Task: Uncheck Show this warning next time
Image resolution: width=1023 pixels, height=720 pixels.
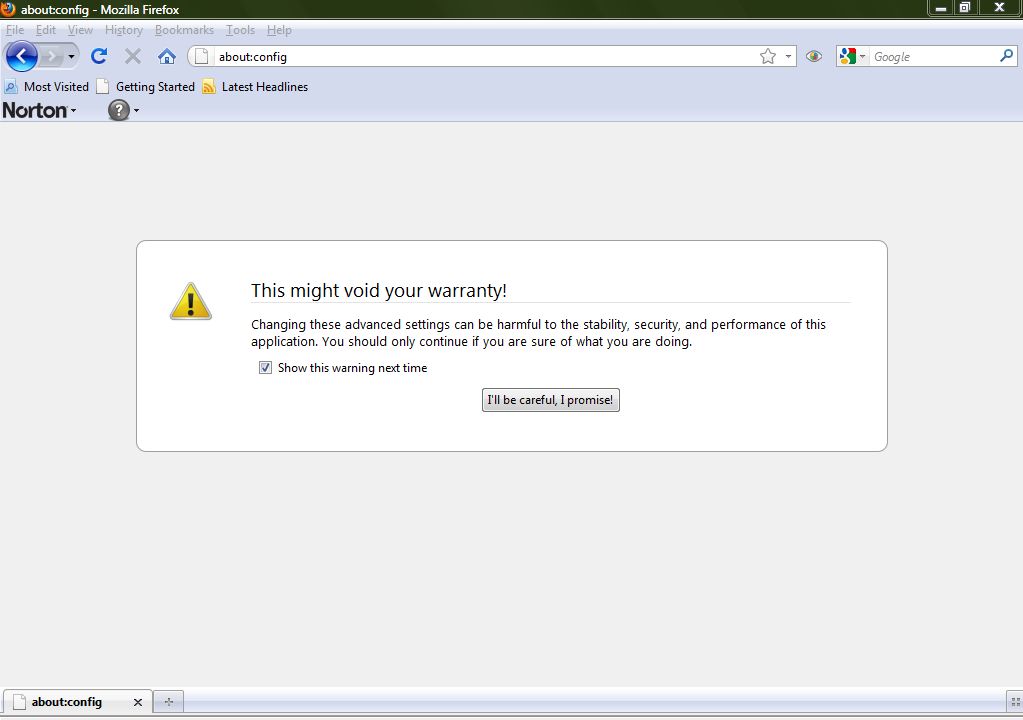Action: (266, 368)
